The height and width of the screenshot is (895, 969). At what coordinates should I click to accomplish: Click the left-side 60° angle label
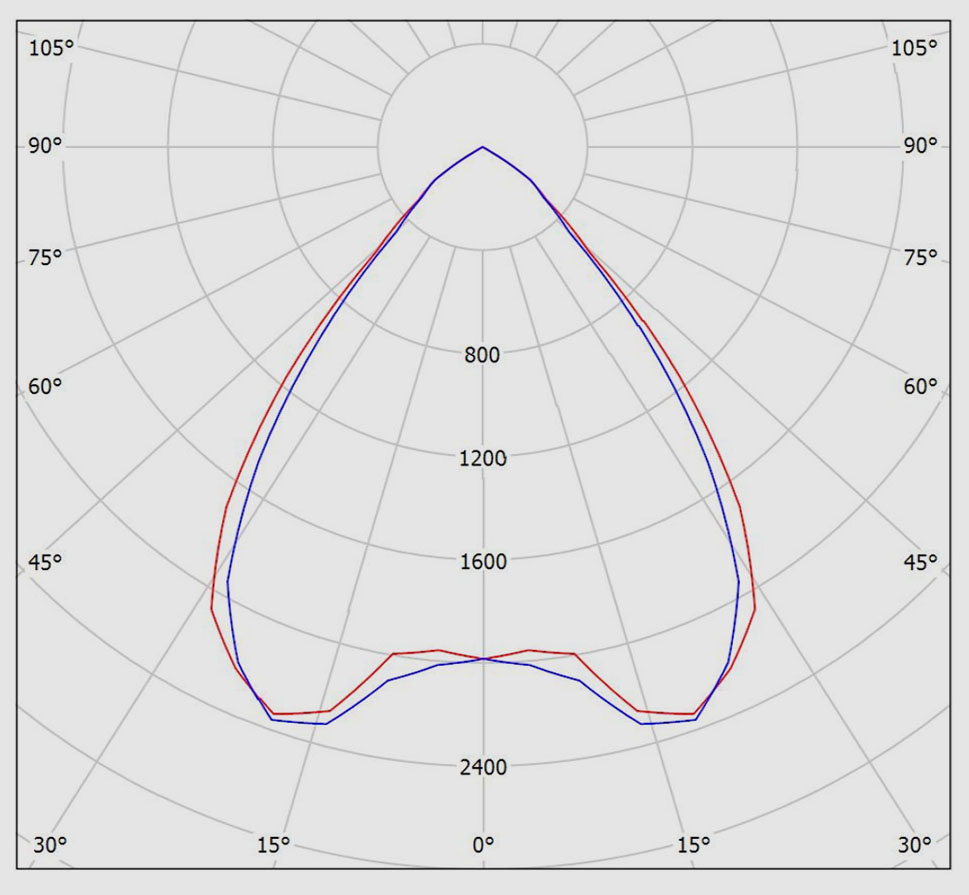tap(45, 387)
